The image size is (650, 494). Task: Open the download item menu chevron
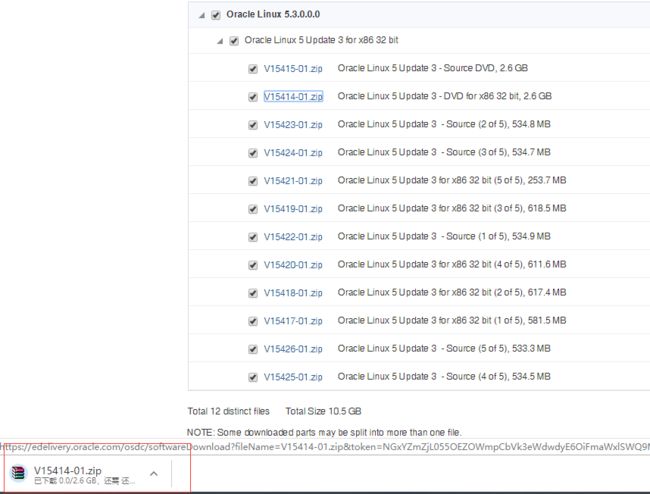point(154,473)
